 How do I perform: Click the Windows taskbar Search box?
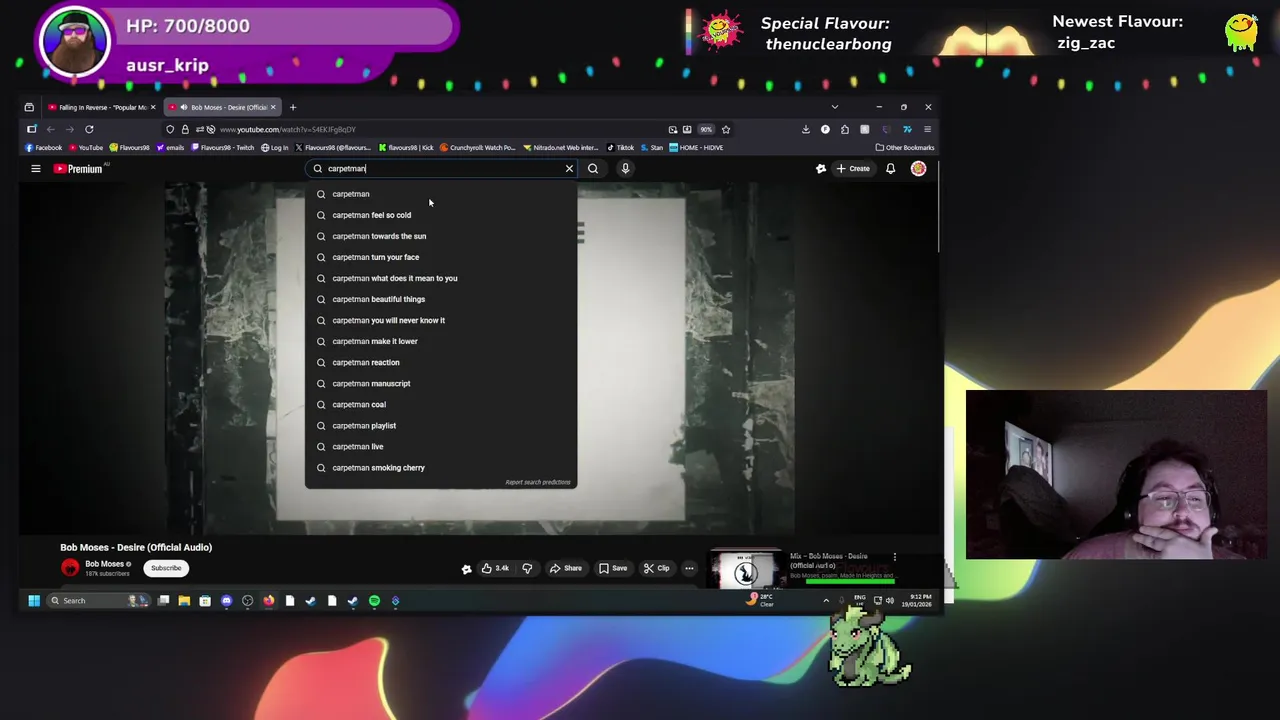pos(98,601)
